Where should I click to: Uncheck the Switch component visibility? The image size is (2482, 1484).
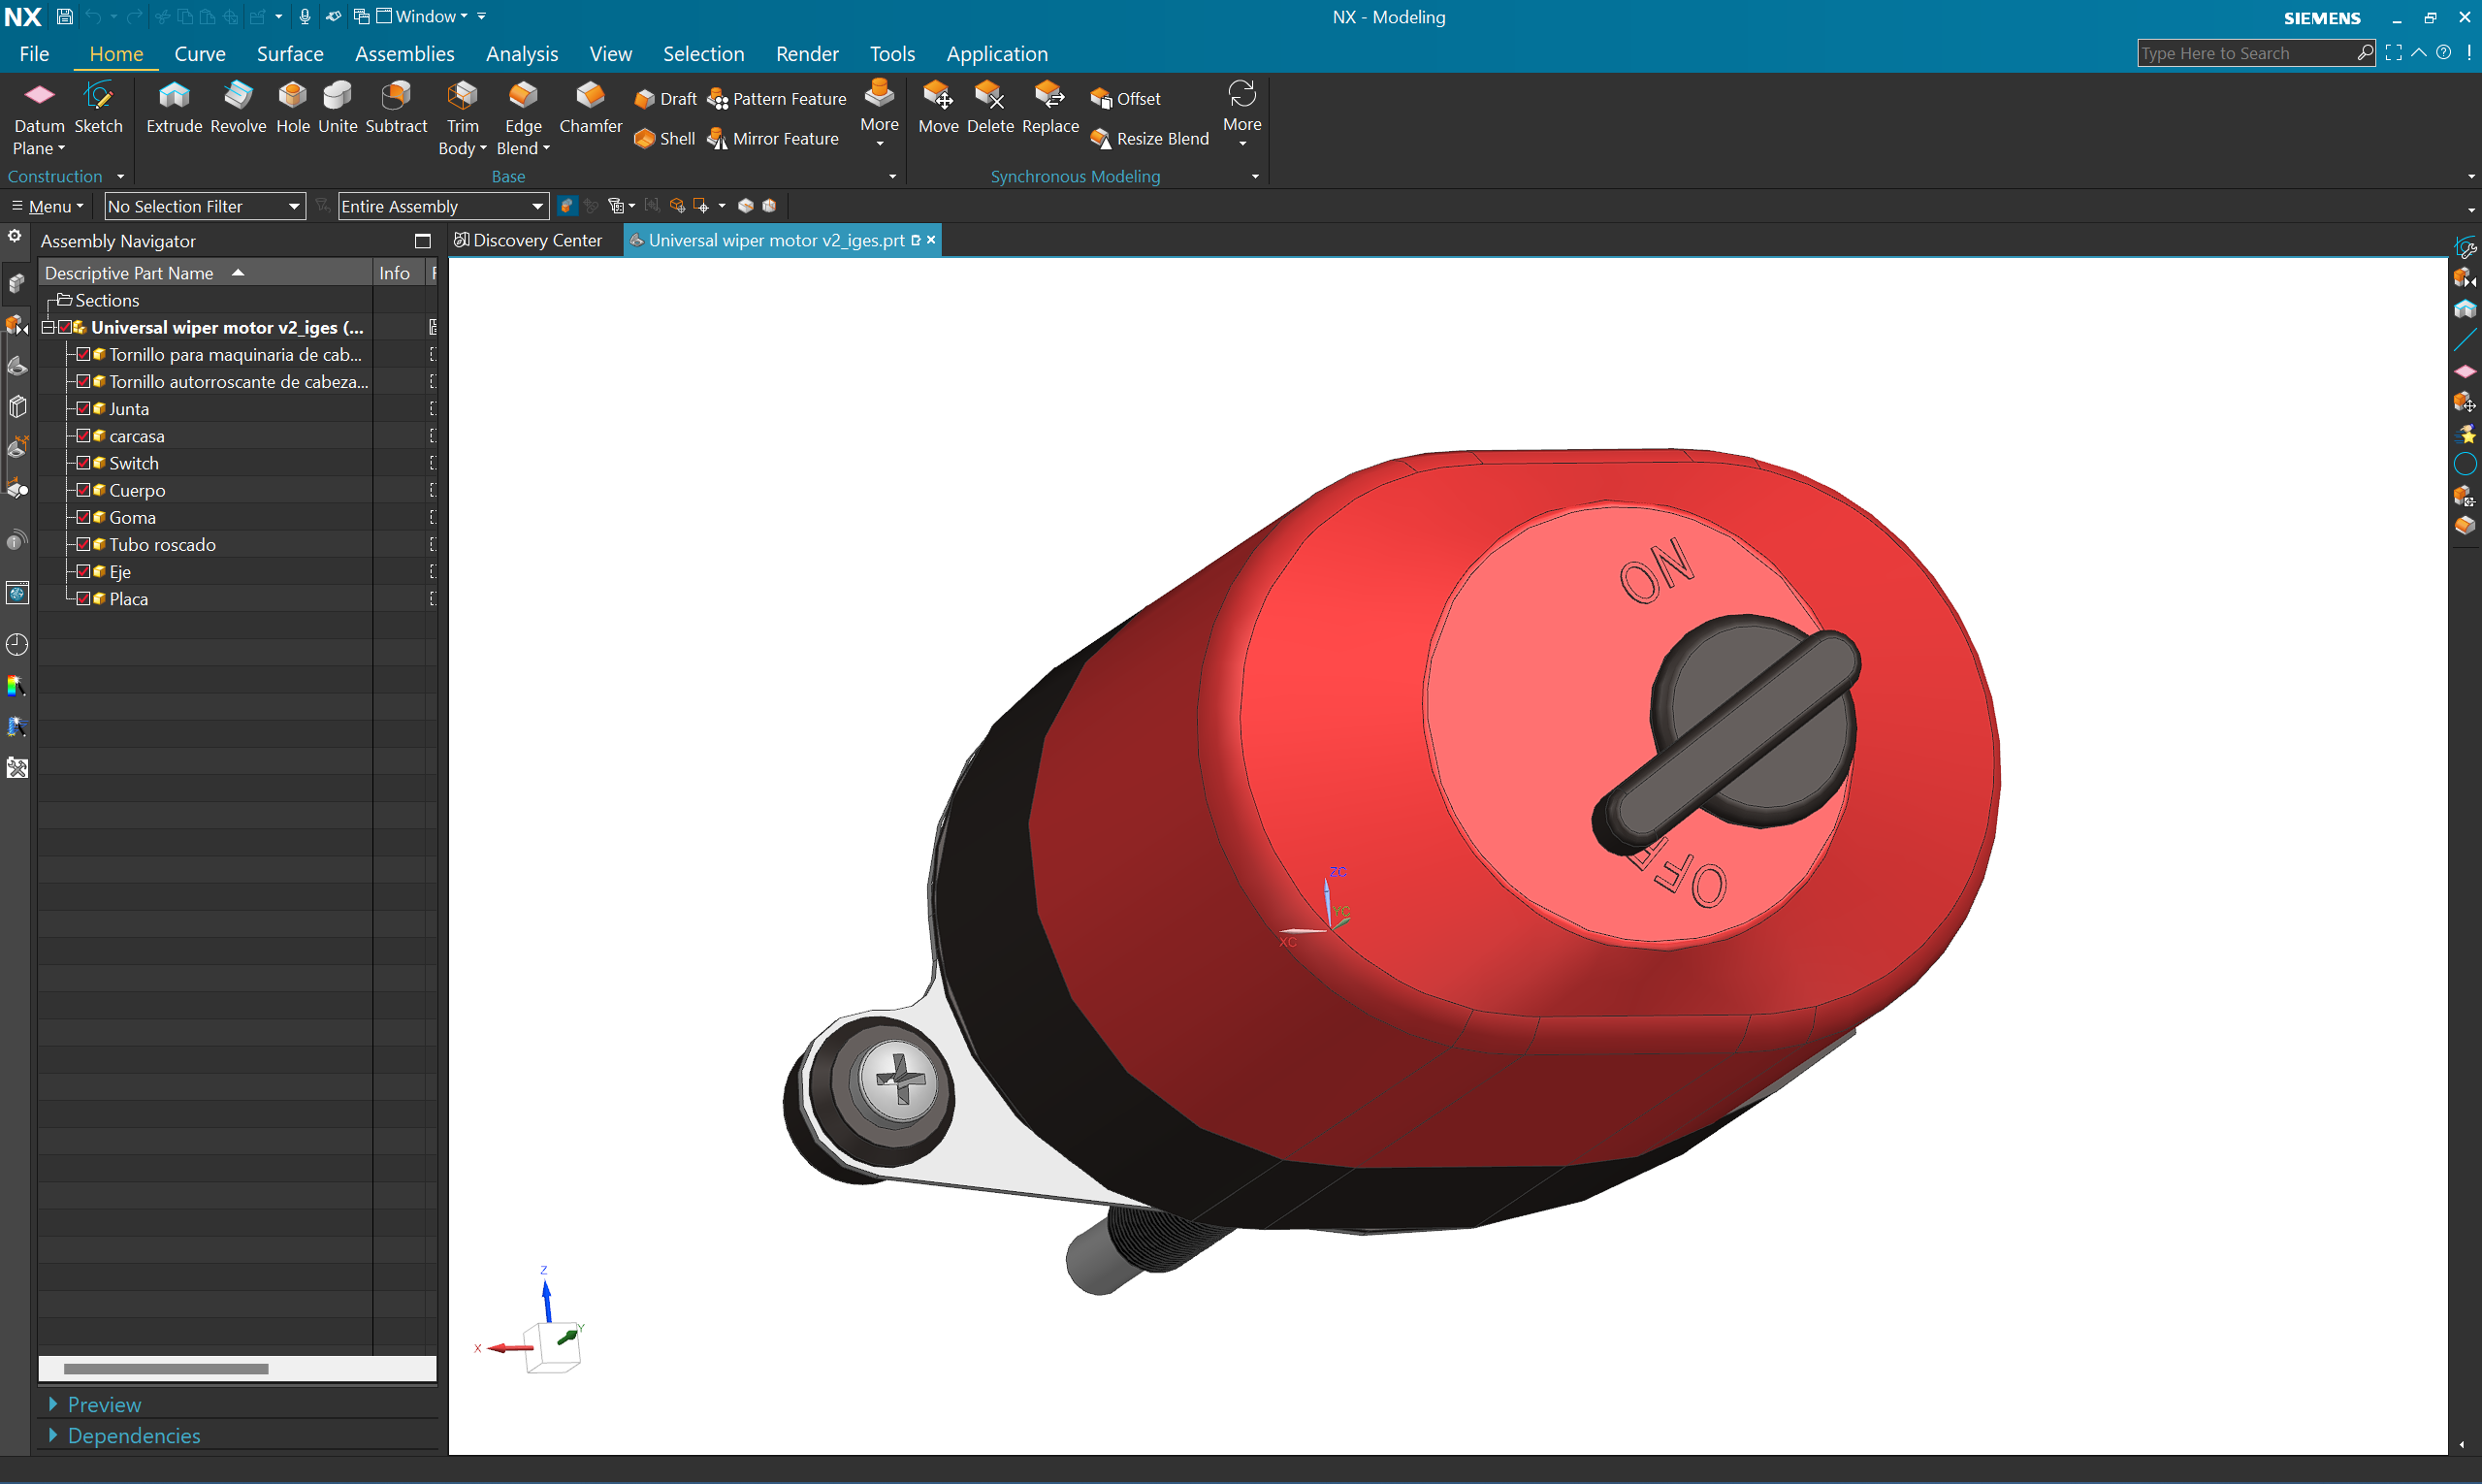(x=84, y=463)
